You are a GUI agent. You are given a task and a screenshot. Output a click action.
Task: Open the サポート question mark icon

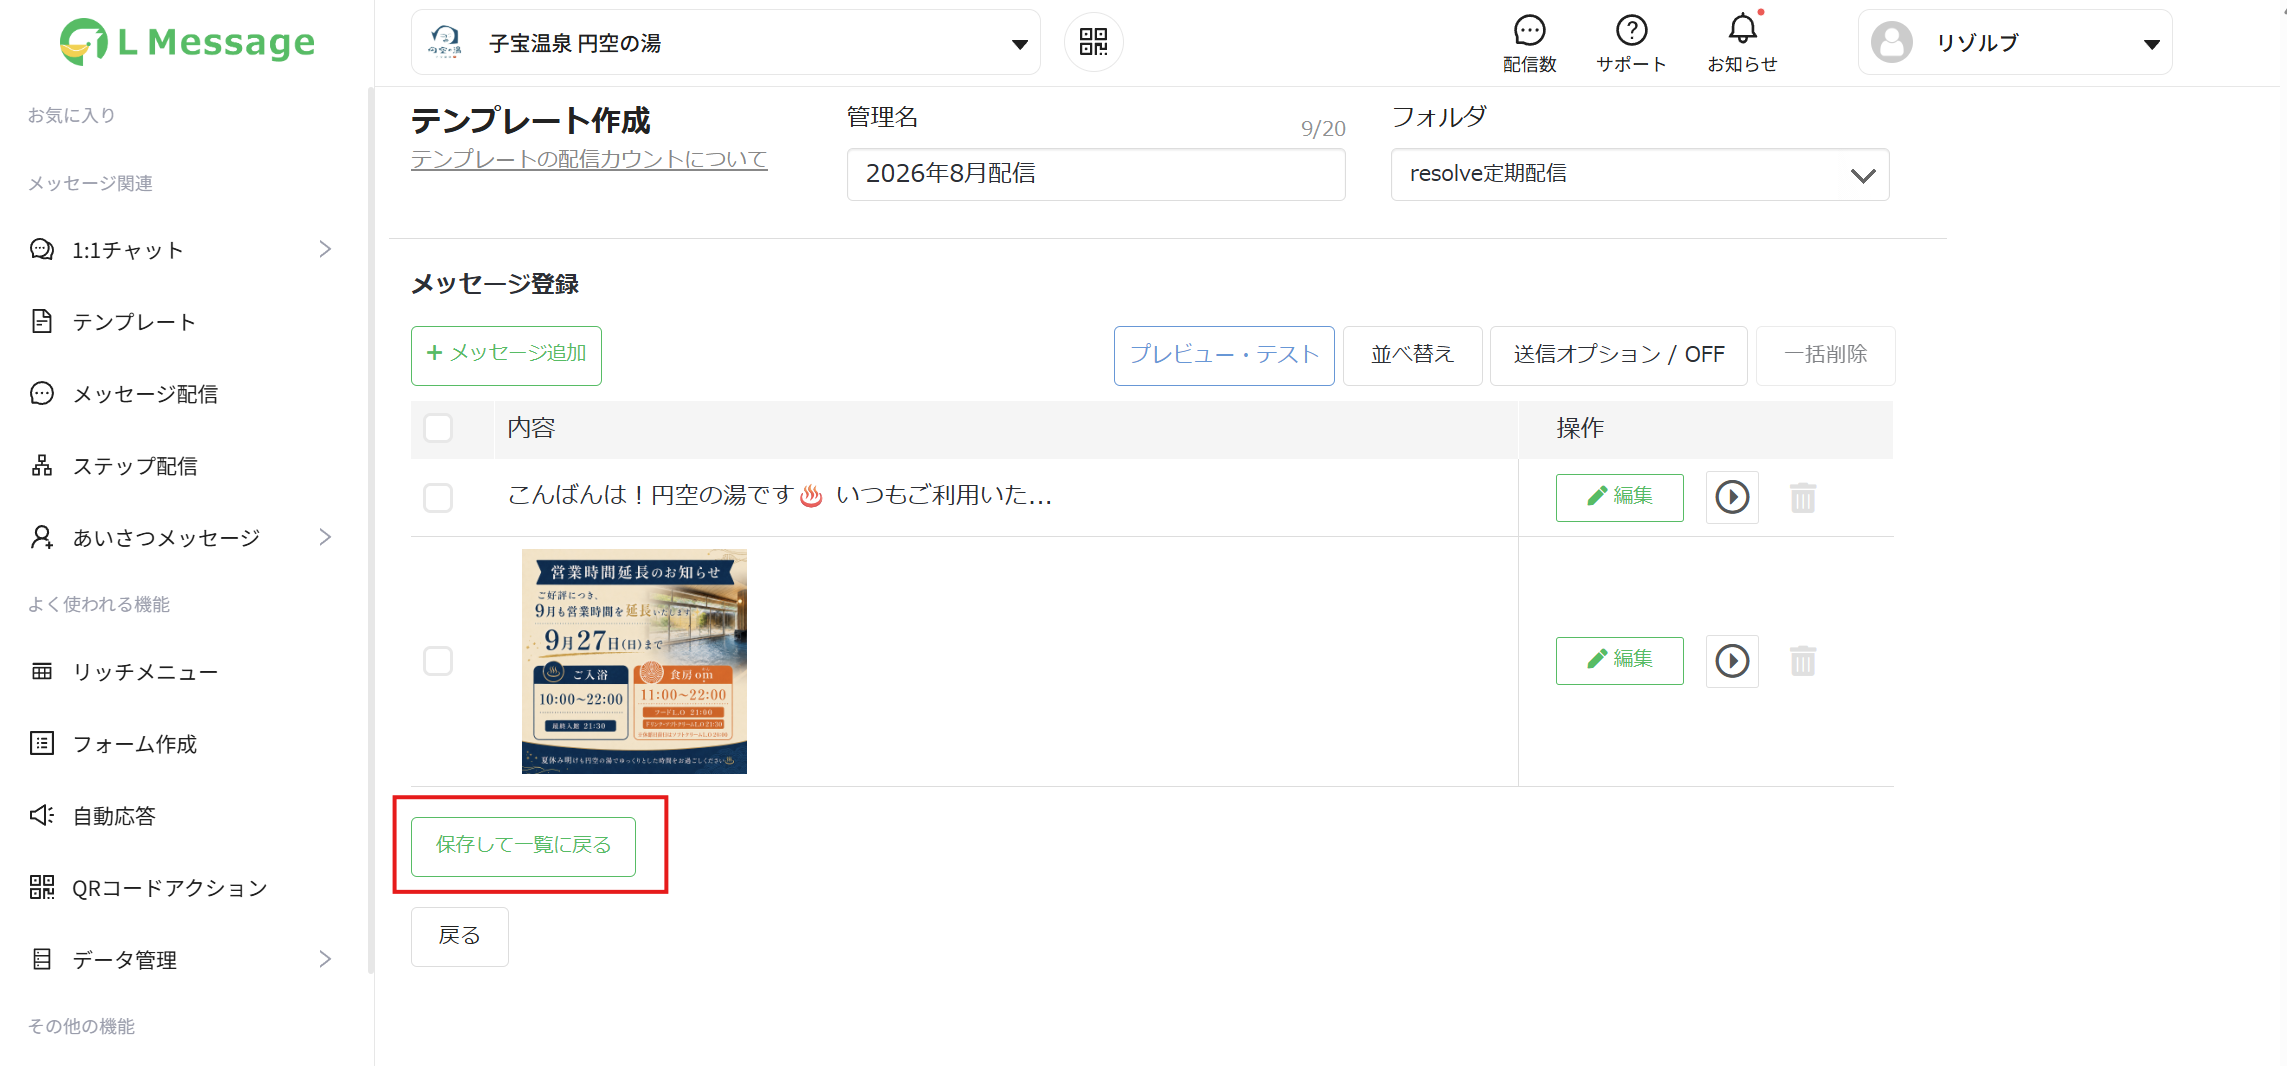tap(1631, 30)
